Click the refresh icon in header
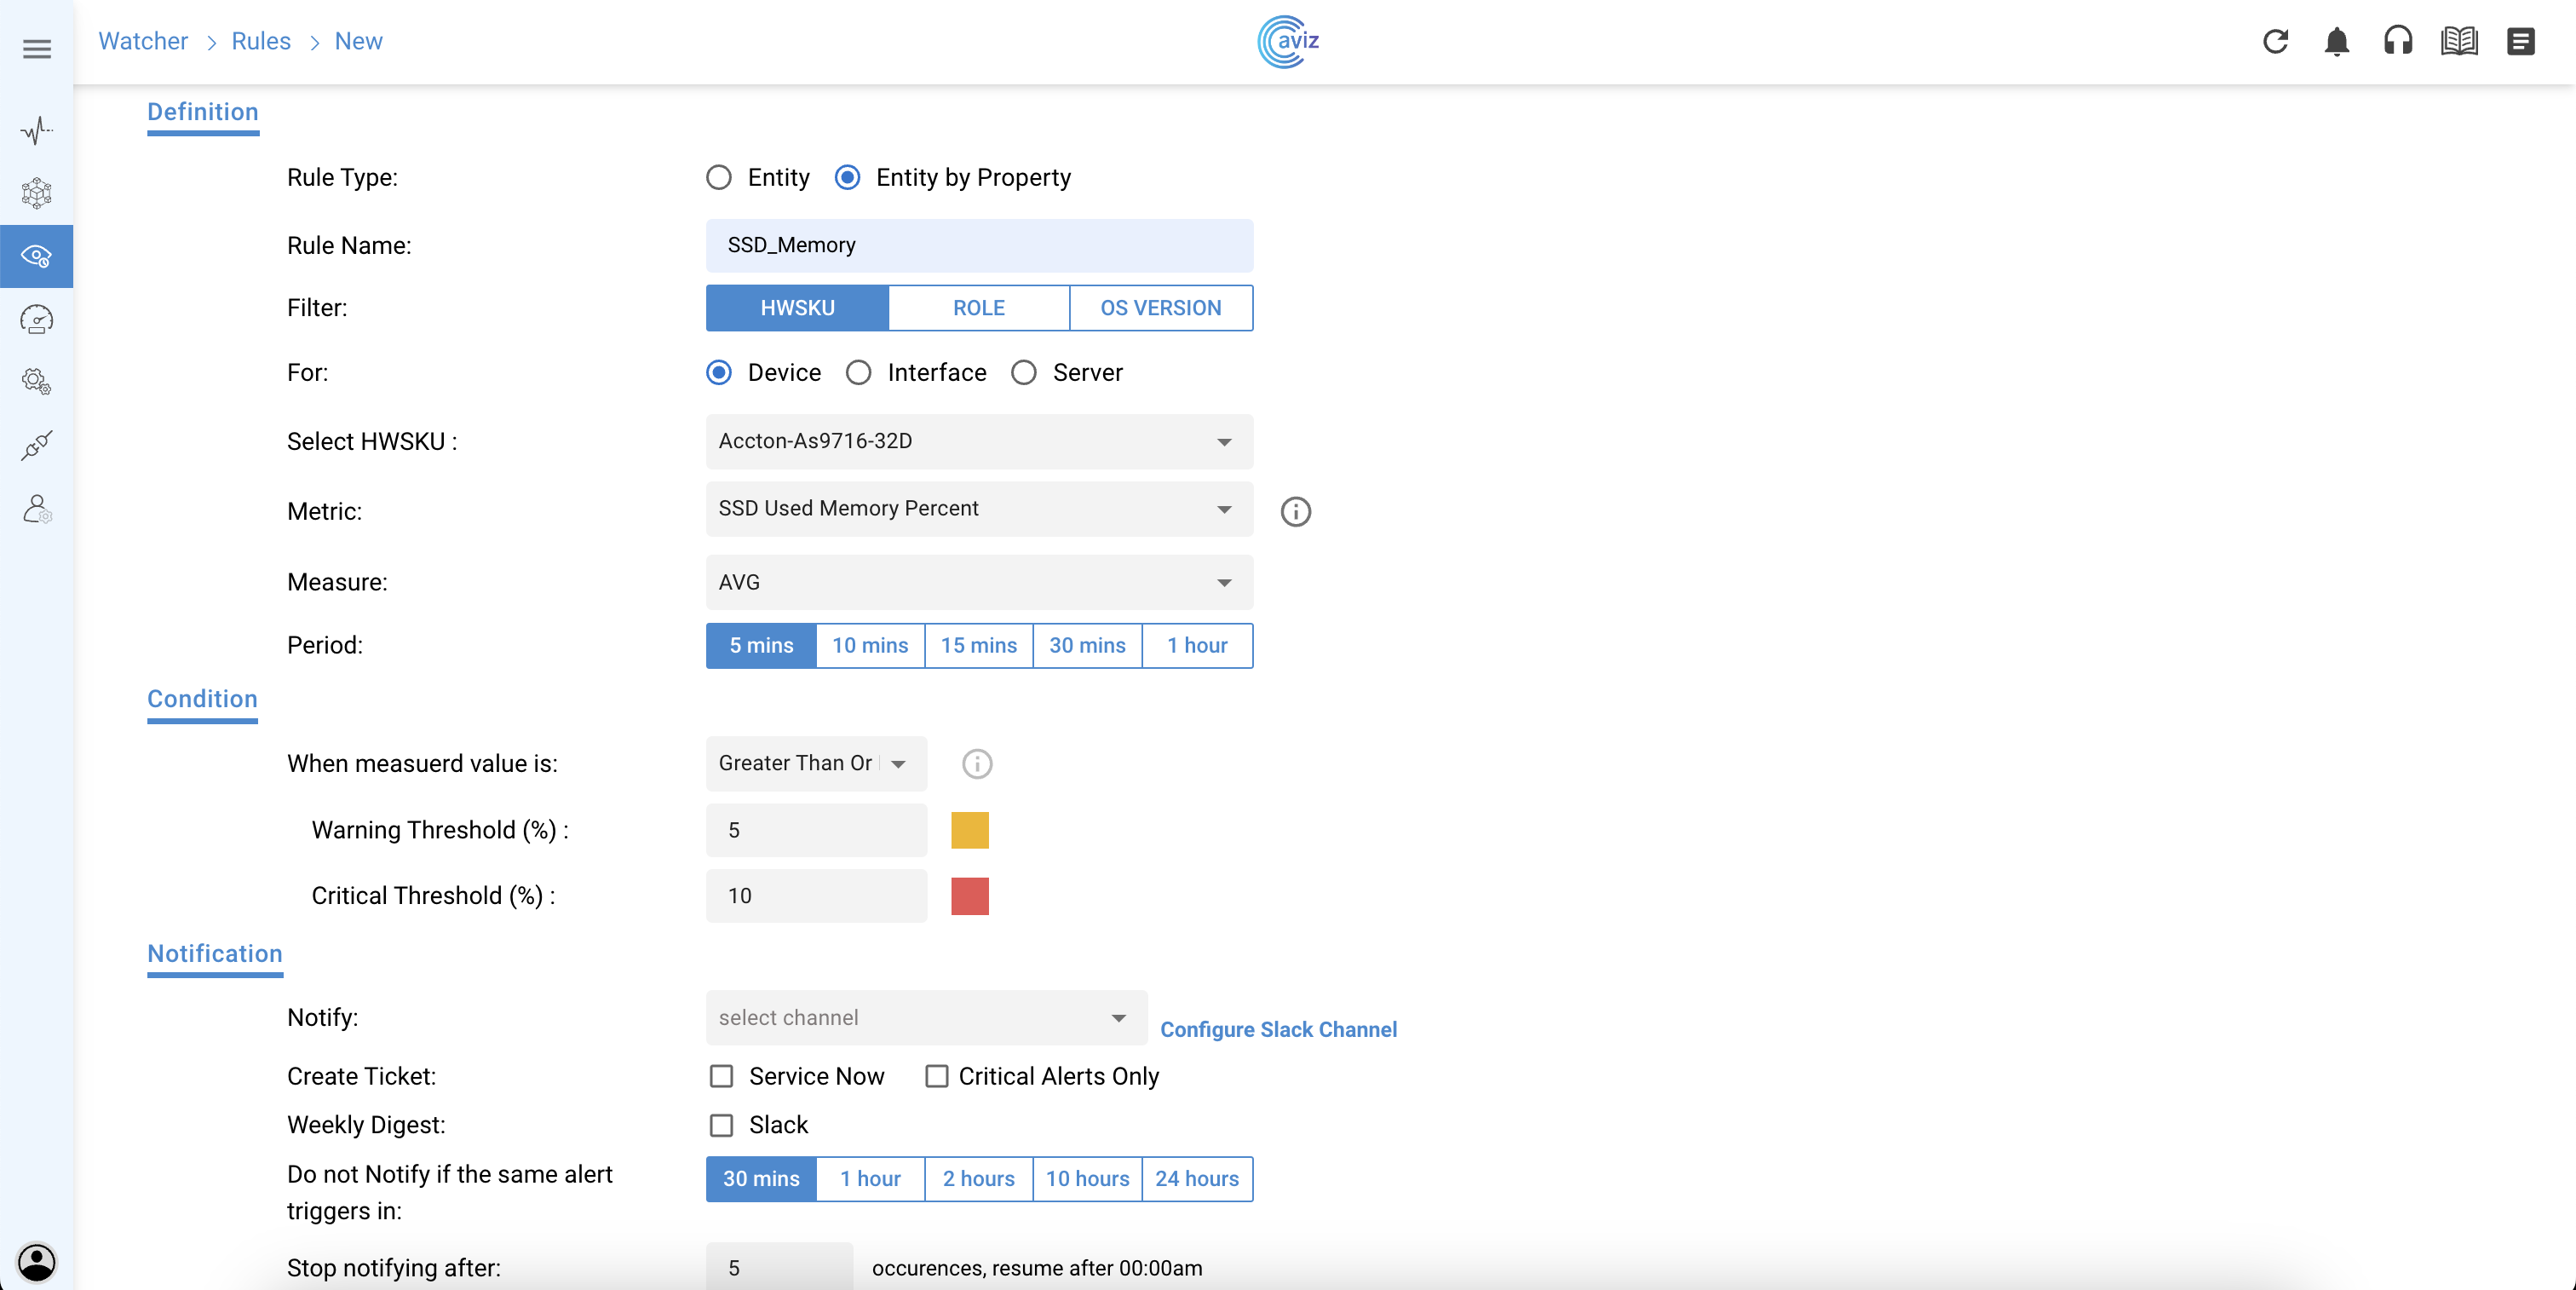The height and width of the screenshot is (1290, 2576). coord(2275,41)
